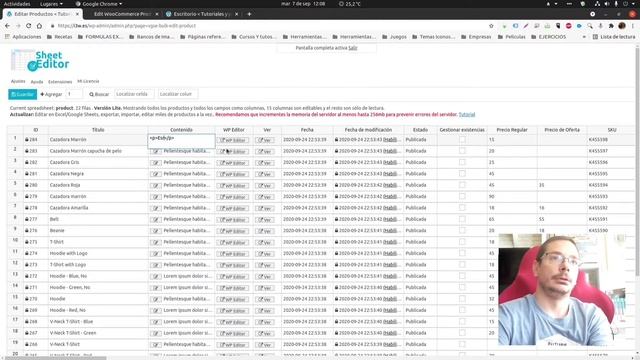Image resolution: width=640 pixels, height=360 pixels.
Task: Open WP Editor for T-Shirt with Logo
Action: 233,265
